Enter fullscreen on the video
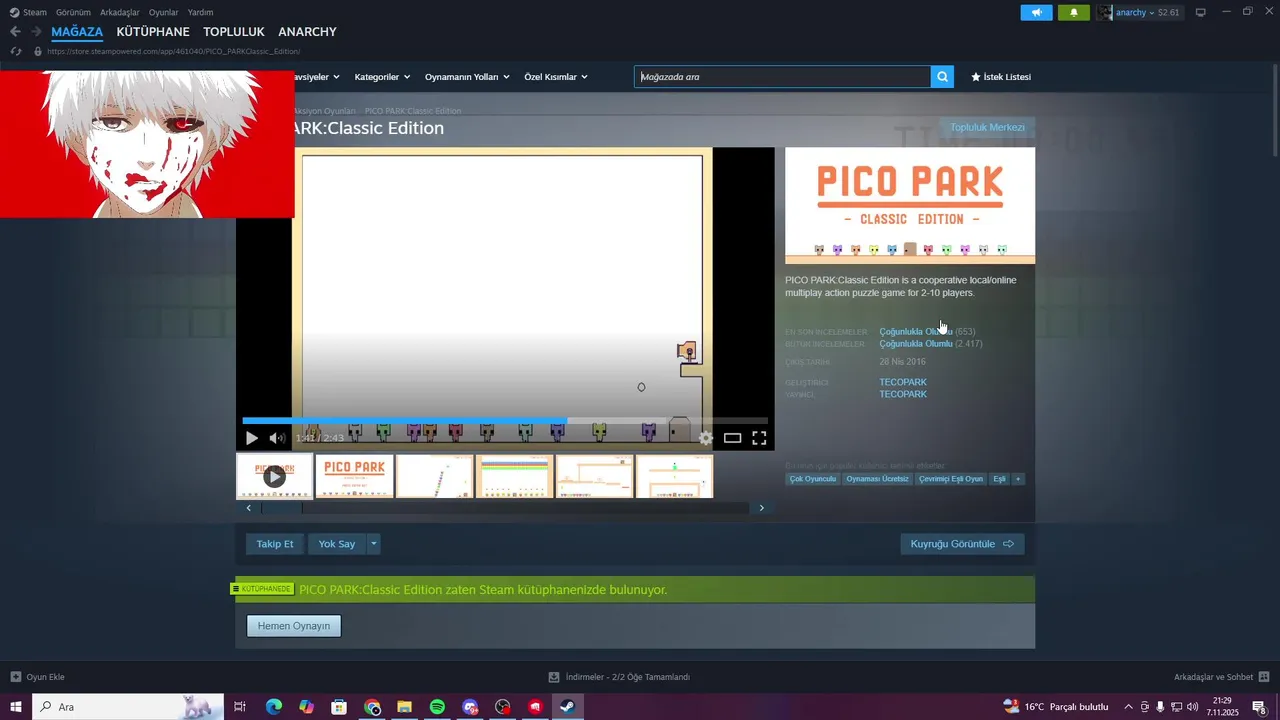Screen dimensions: 1280x720 pyautogui.click(x=759, y=438)
